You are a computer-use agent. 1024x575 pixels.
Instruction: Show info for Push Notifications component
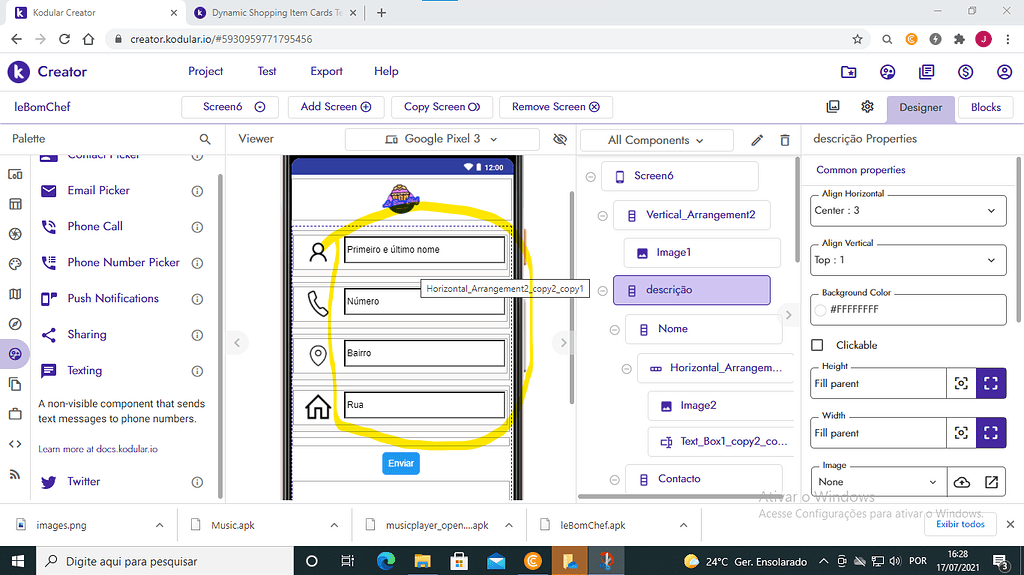(197, 299)
